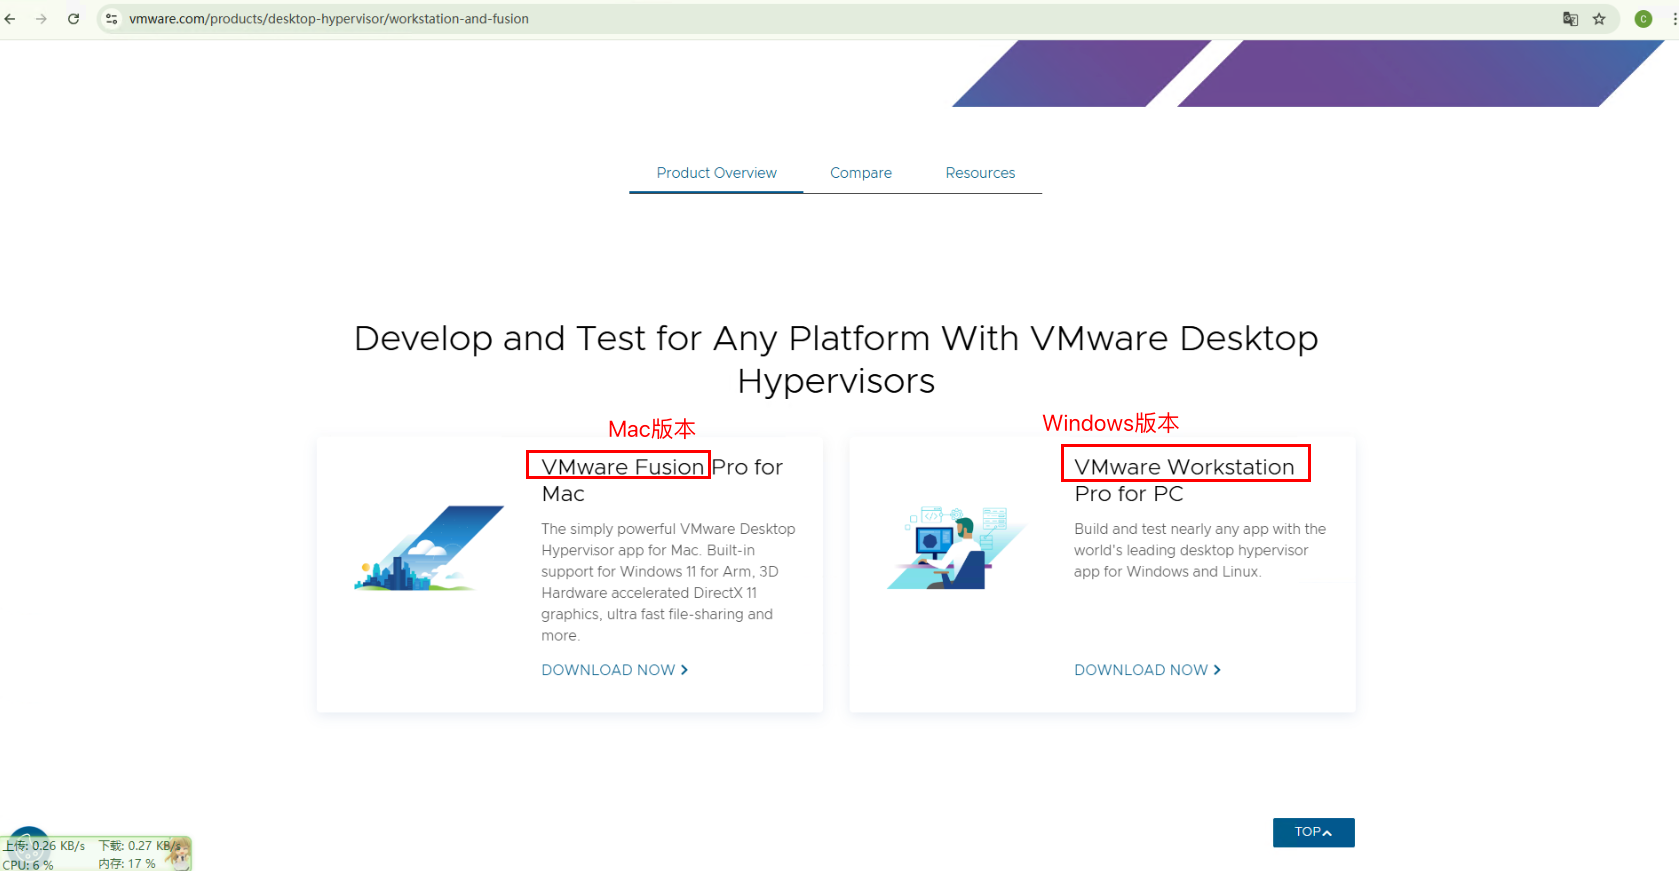Click DOWNLOAD NOW for Workstation Pro

(x=1148, y=670)
